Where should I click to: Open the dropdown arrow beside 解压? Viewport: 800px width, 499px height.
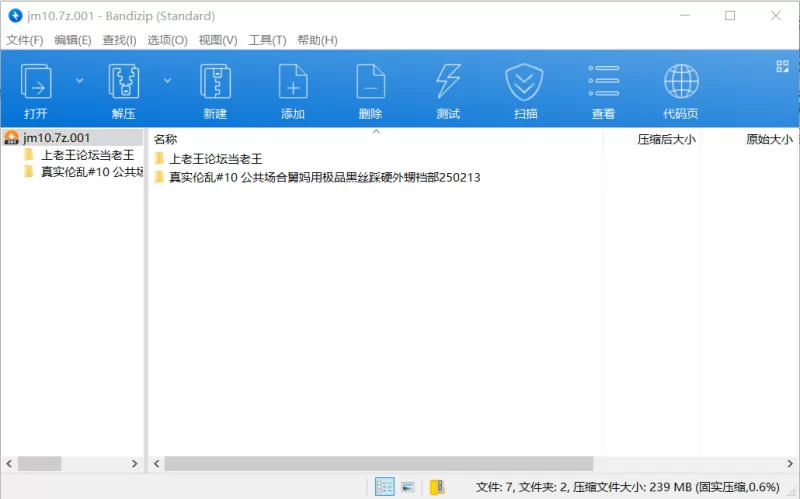click(x=167, y=80)
